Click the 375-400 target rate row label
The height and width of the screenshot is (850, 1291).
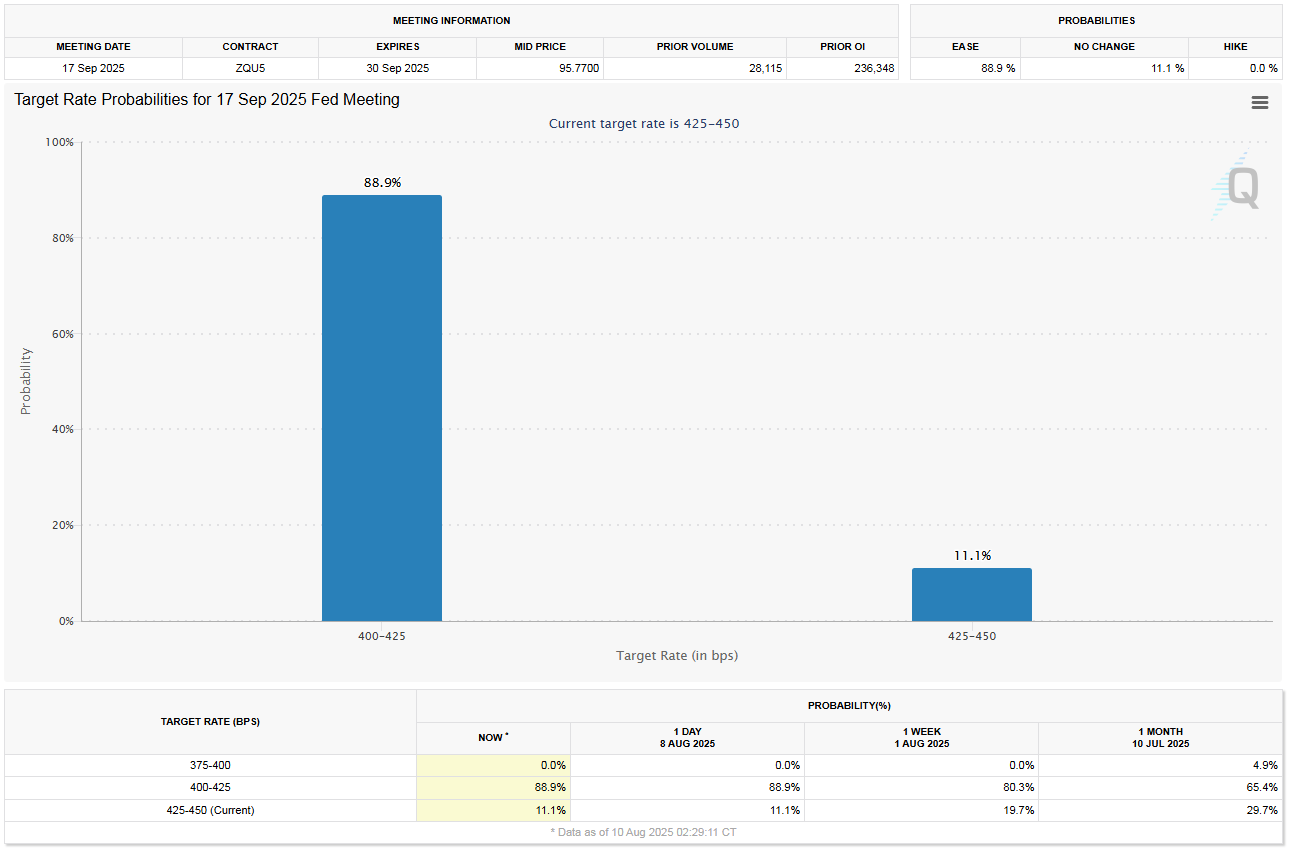pyautogui.click(x=210, y=765)
